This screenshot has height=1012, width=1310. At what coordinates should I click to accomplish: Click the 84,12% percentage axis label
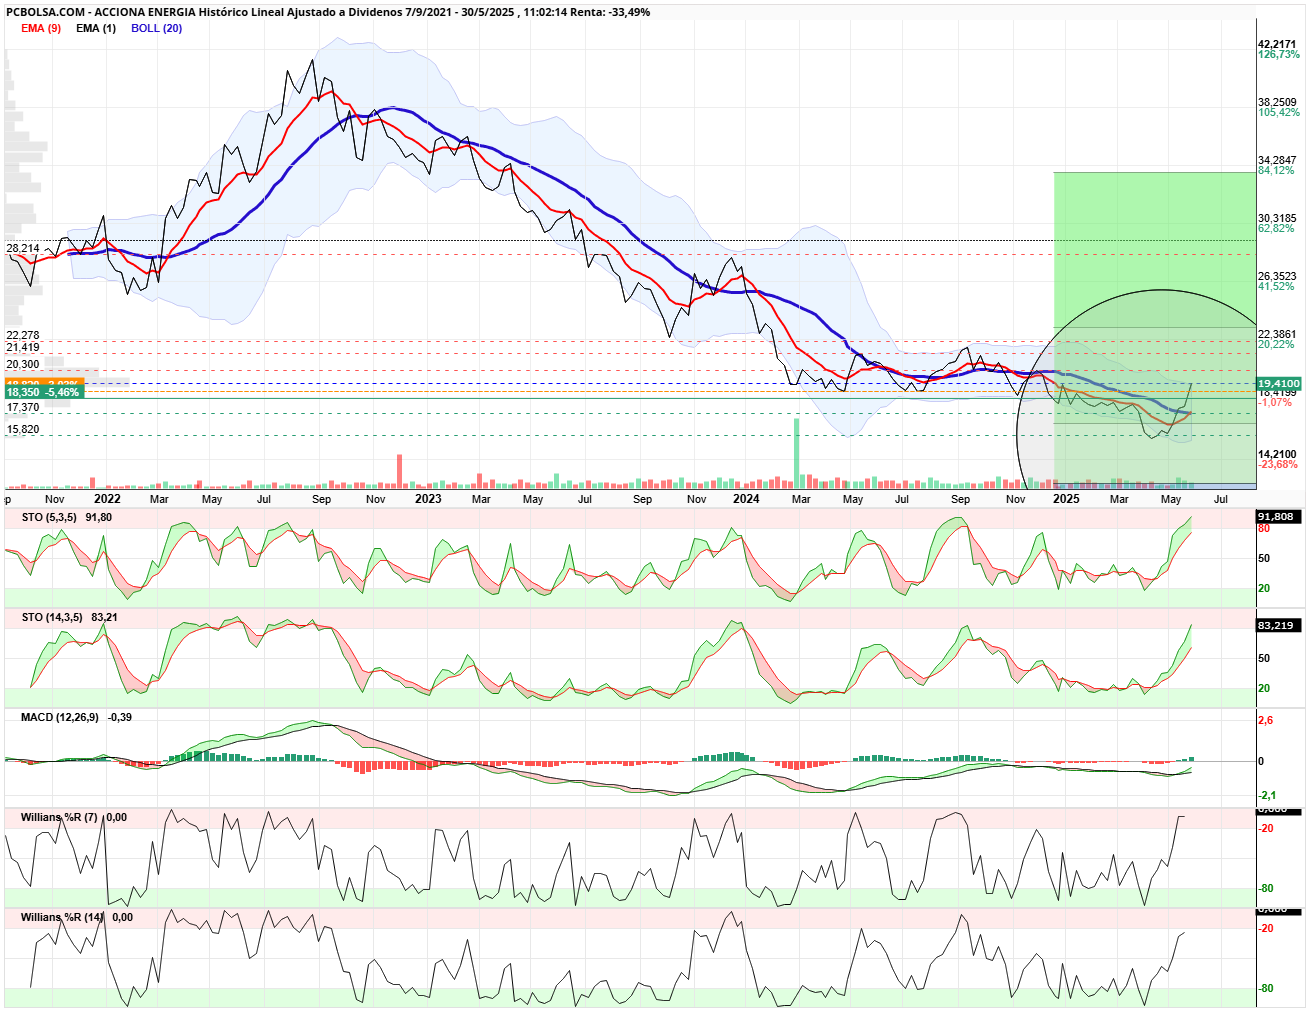click(x=1276, y=170)
